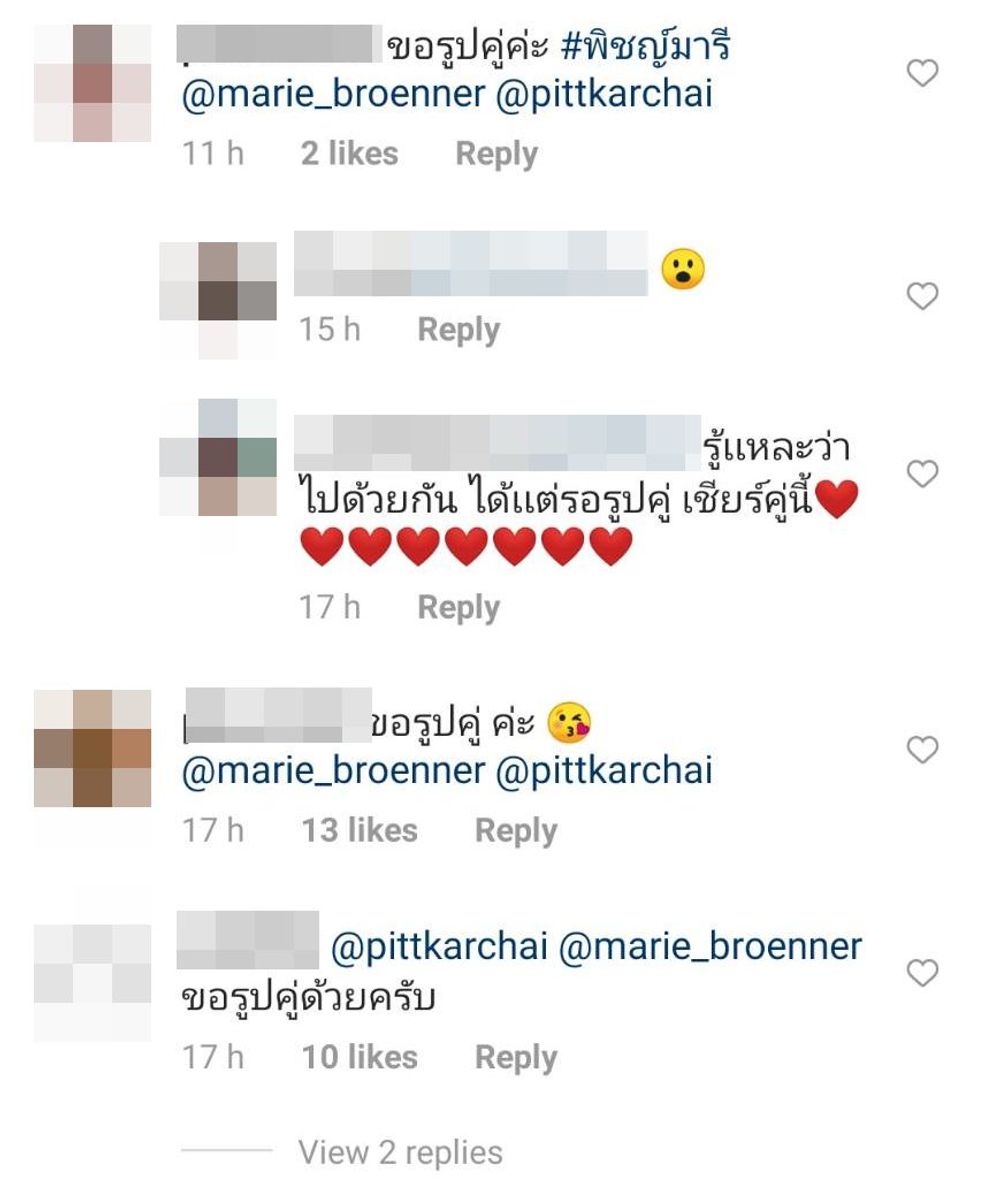
Task: Open the #พิชญ์มารี hashtag
Action: click(x=646, y=46)
